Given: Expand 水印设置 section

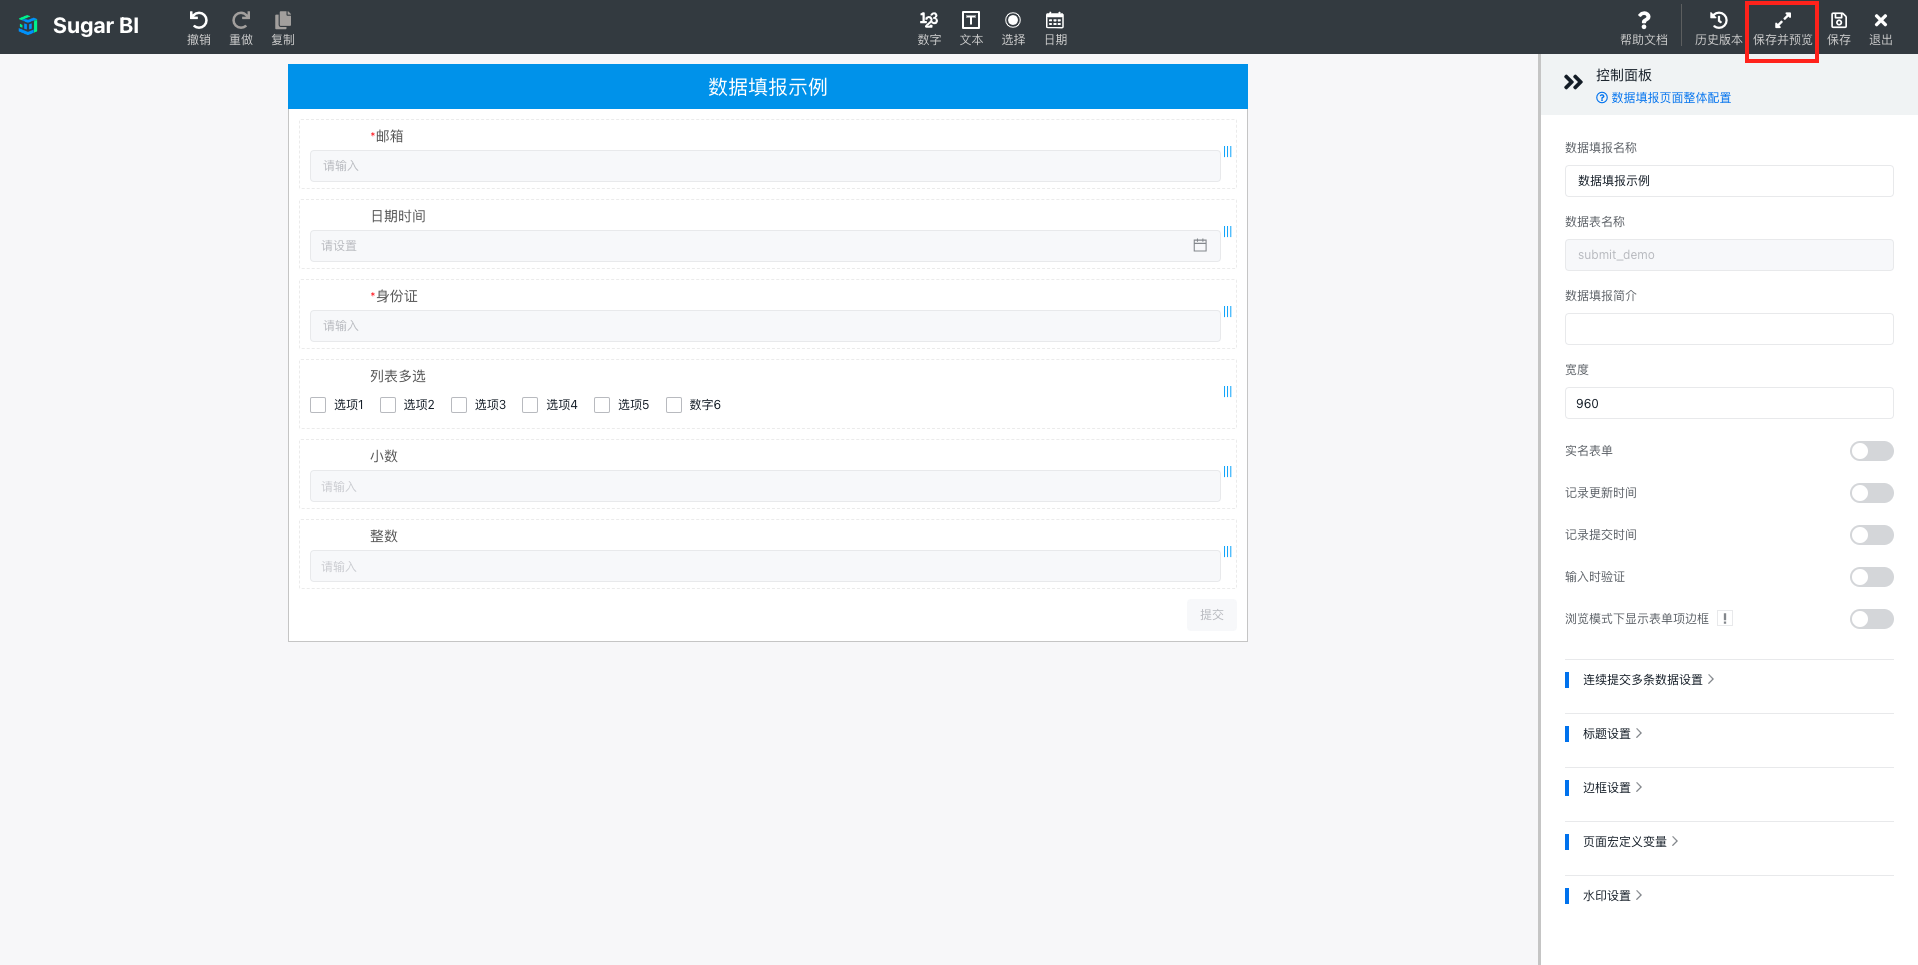Looking at the screenshot, I should pyautogui.click(x=1612, y=896).
